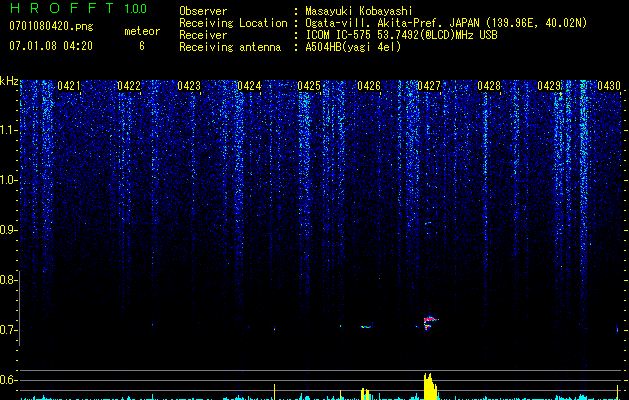Click the 0429 time marker
The width and height of the screenshot is (629, 400).
(549, 86)
